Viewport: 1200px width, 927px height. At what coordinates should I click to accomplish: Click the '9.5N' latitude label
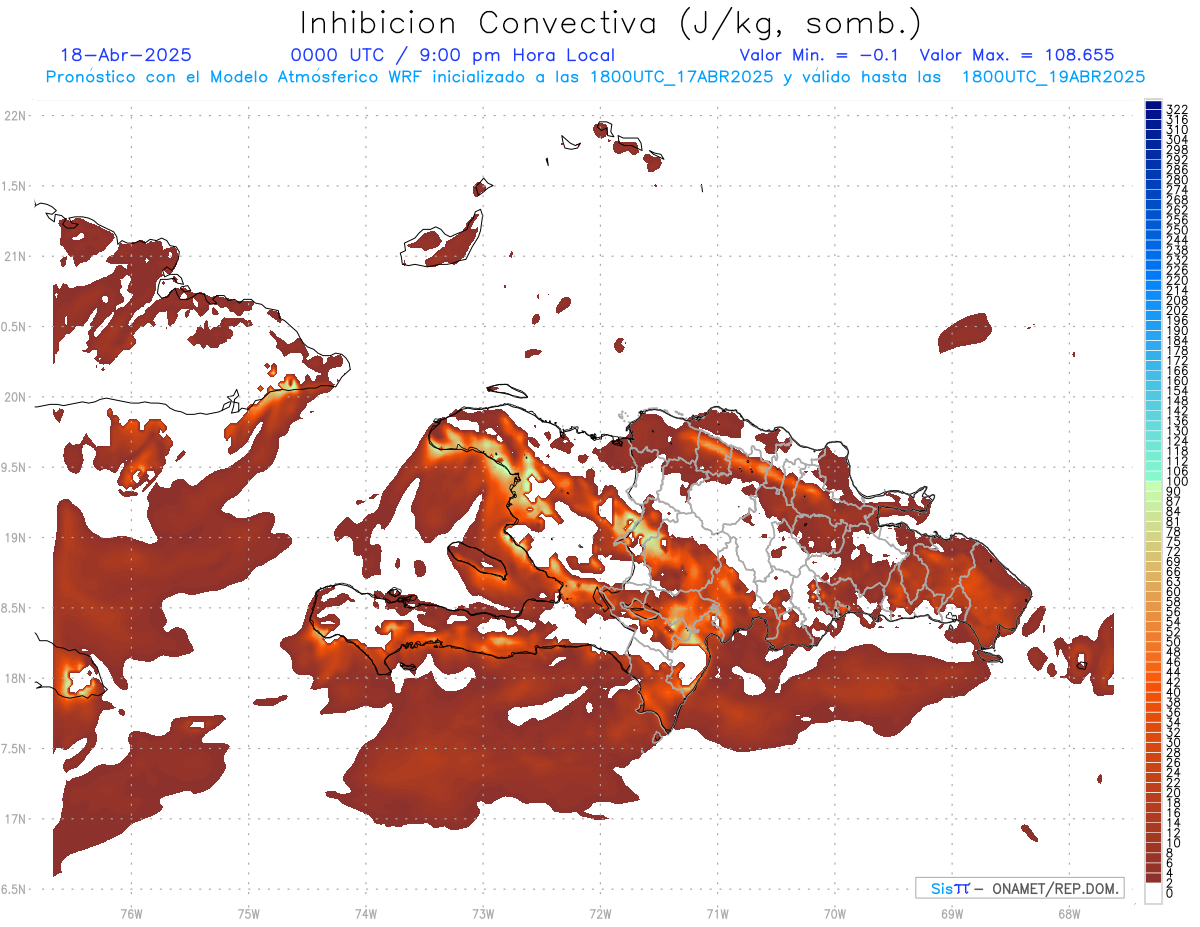point(14,468)
